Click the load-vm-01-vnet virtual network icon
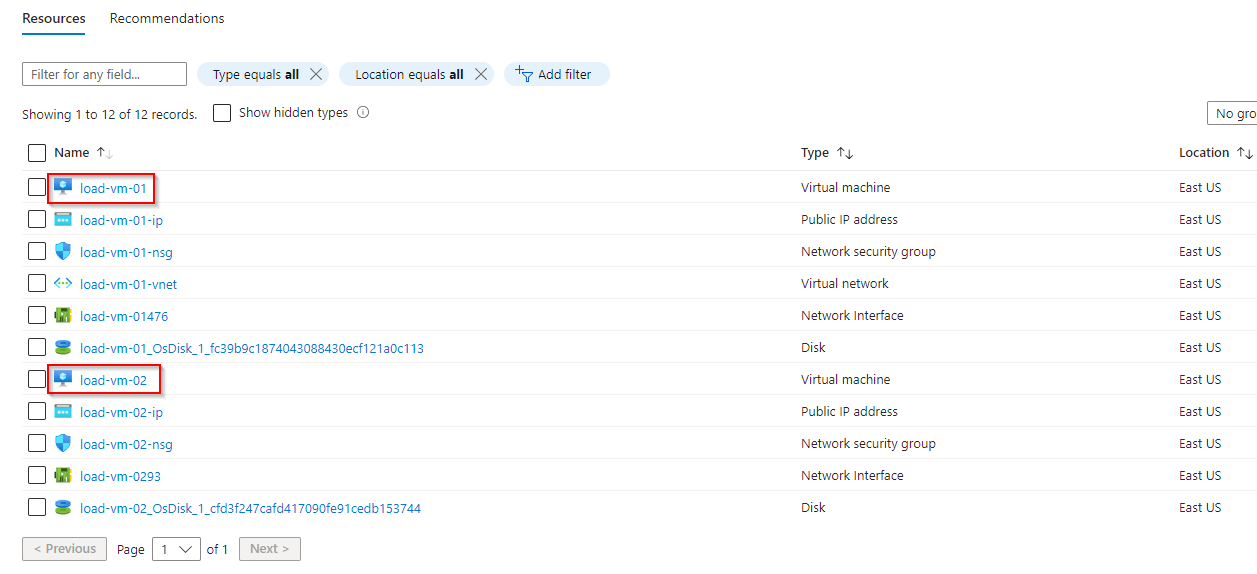The width and height of the screenshot is (1257, 574). point(63,283)
